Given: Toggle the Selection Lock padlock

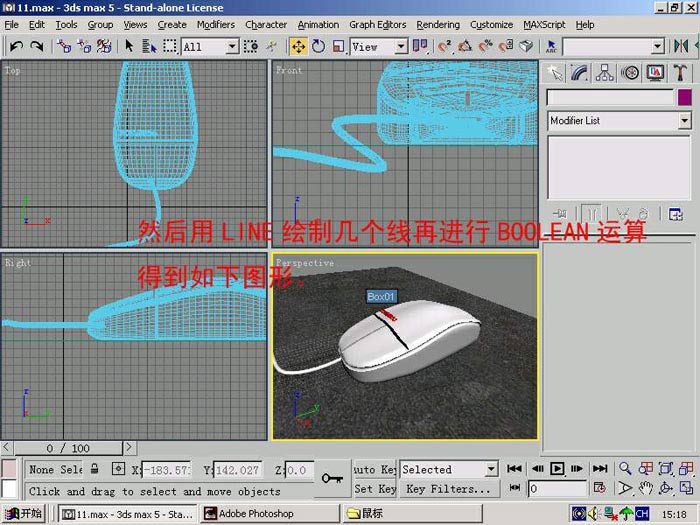Looking at the screenshot, I should coord(94,469).
